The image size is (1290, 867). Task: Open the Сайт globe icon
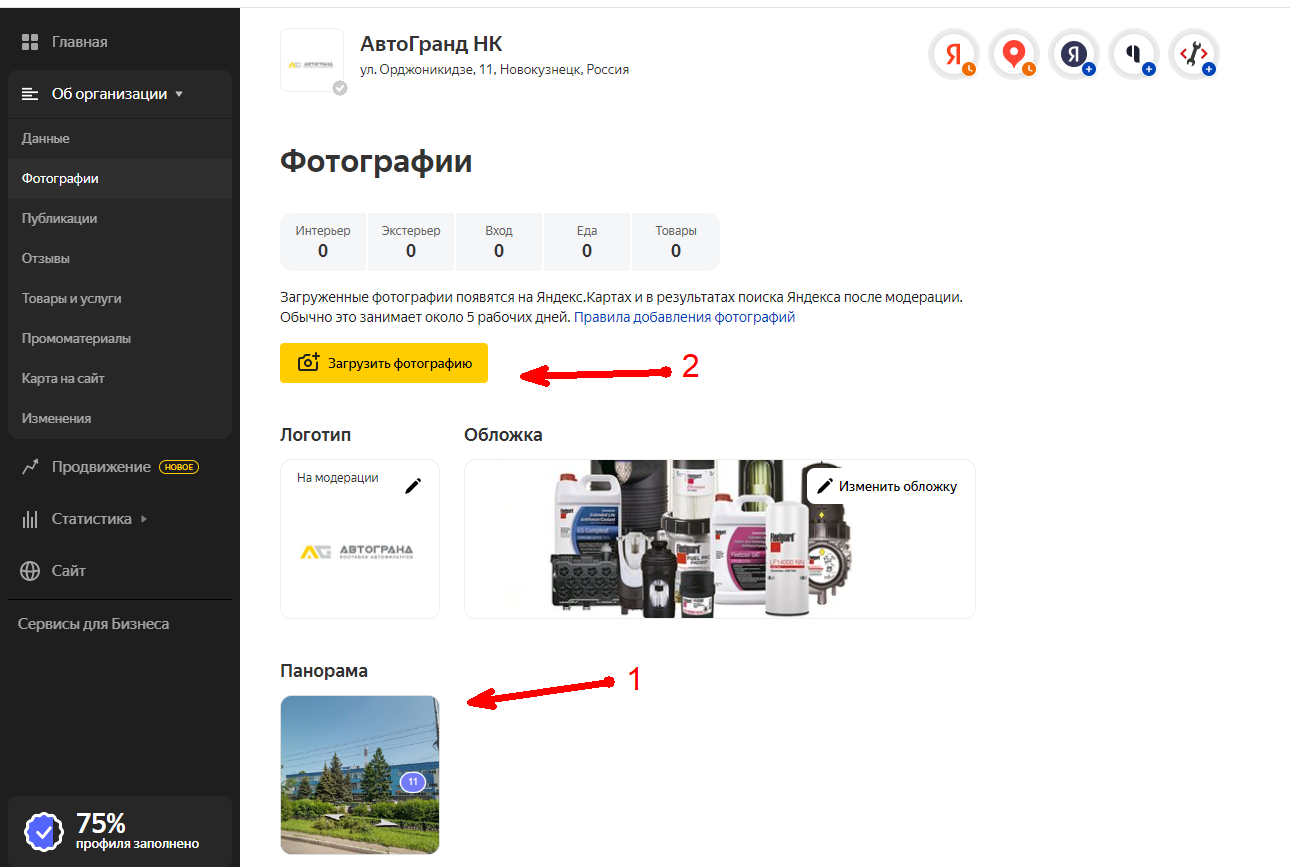(31, 571)
